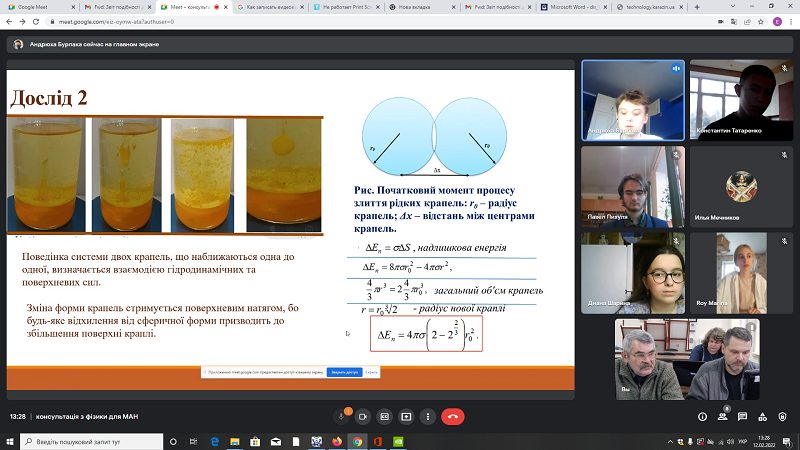Click the hide link in the sharing notification
800x450 pixels.
click(x=371, y=372)
